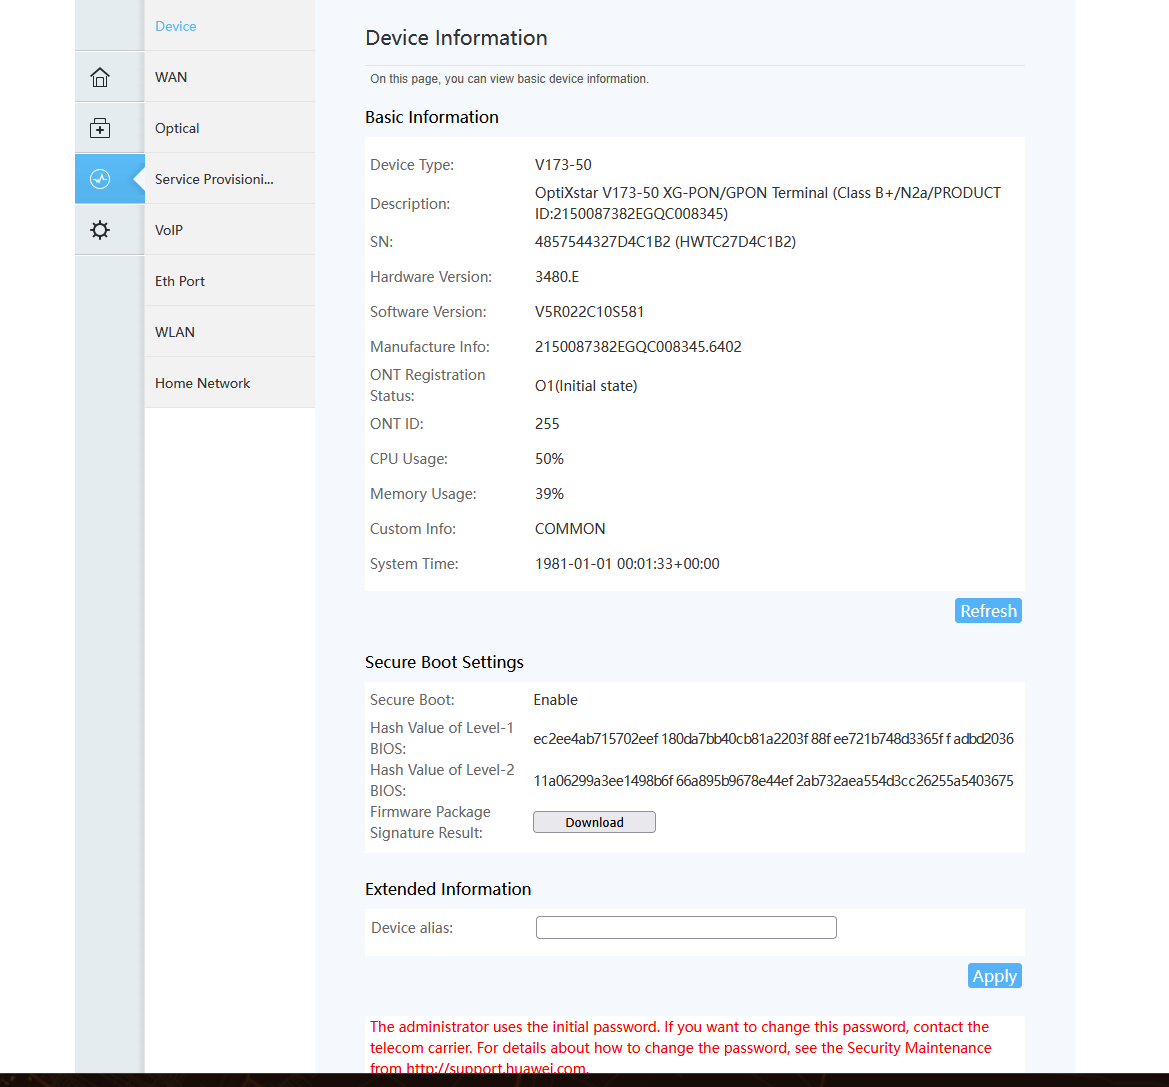Click the ONT registration status O1(Initial state)

tap(586, 385)
